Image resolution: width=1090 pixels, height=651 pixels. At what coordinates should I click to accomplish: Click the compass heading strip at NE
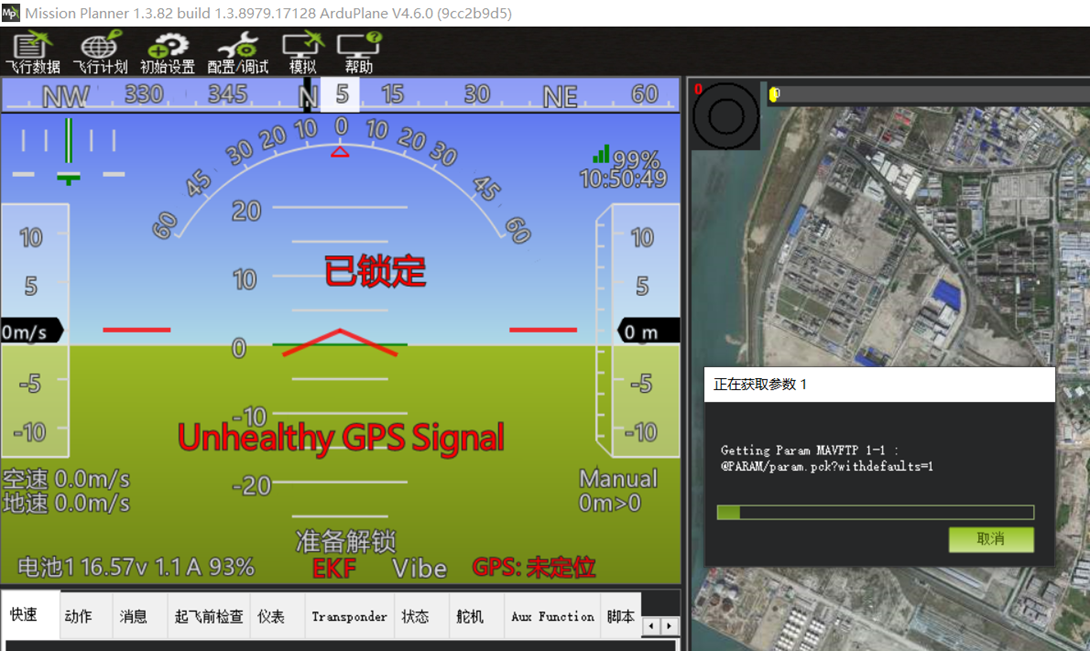click(x=560, y=95)
